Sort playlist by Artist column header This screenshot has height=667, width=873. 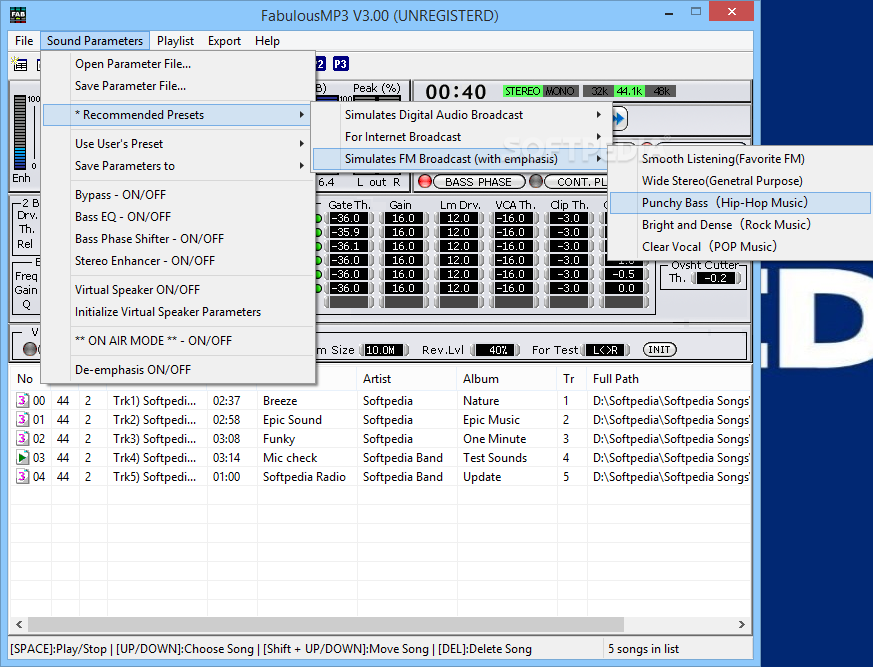pos(407,379)
